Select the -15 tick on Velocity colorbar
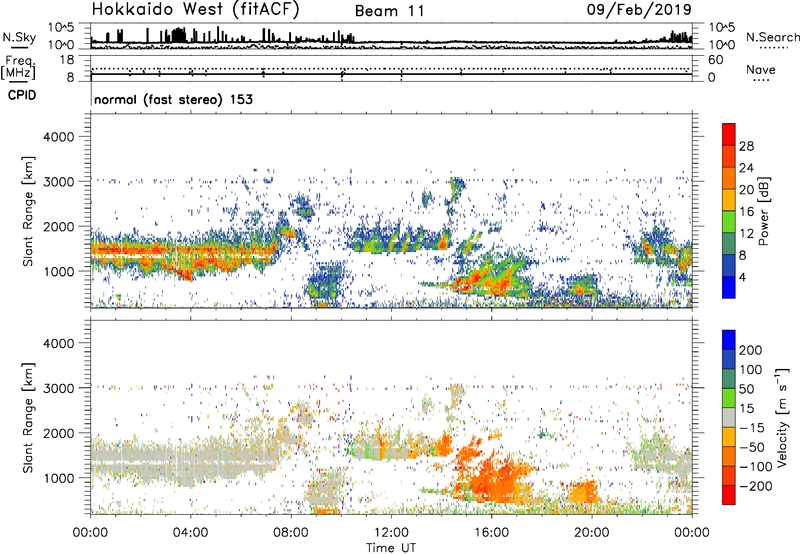 (x=752, y=428)
